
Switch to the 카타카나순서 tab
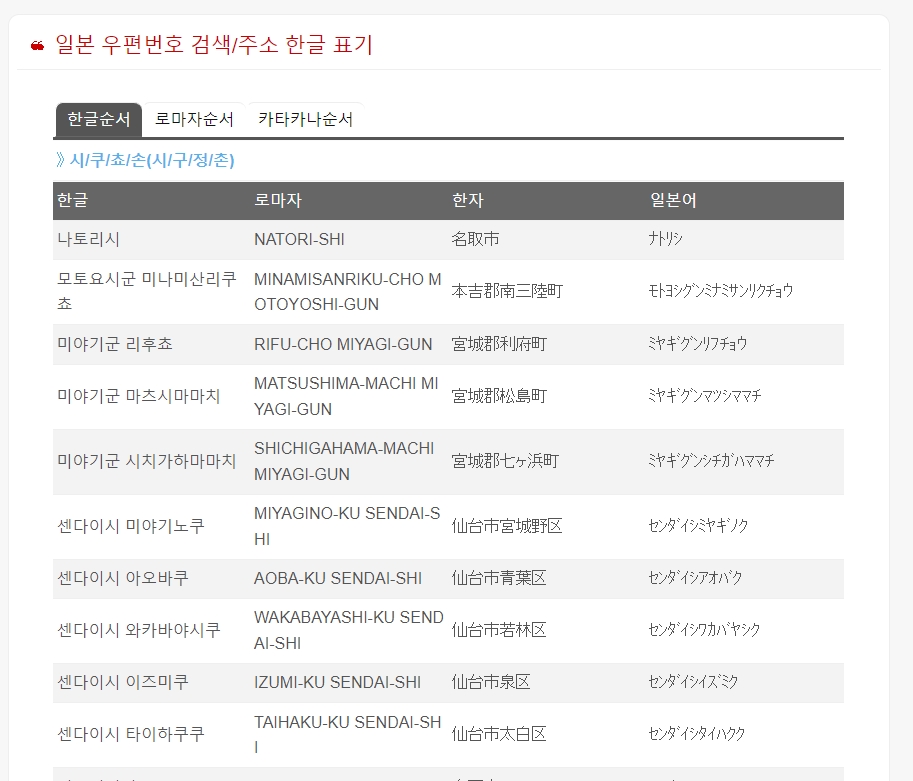coord(306,118)
